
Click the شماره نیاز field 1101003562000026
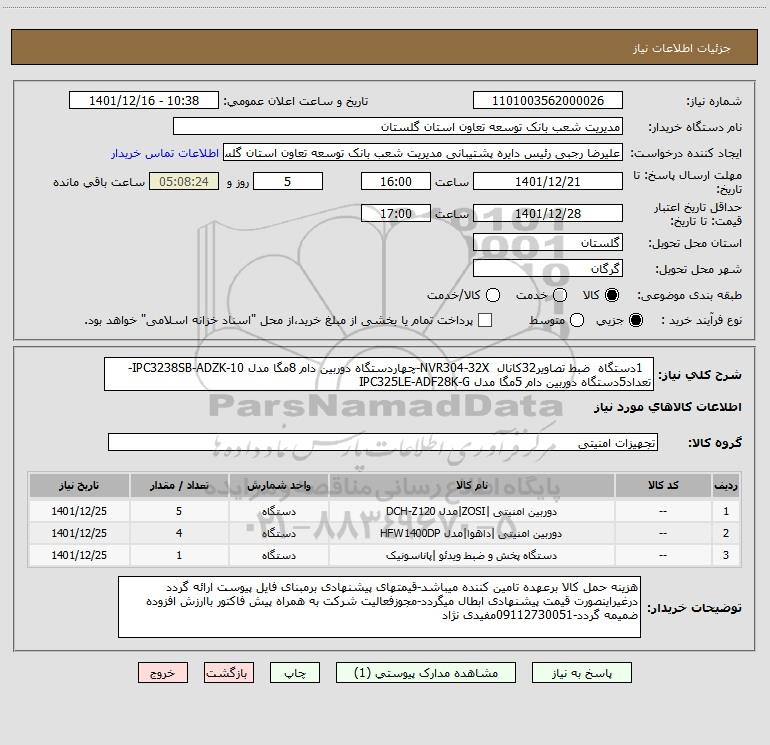click(548, 101)
